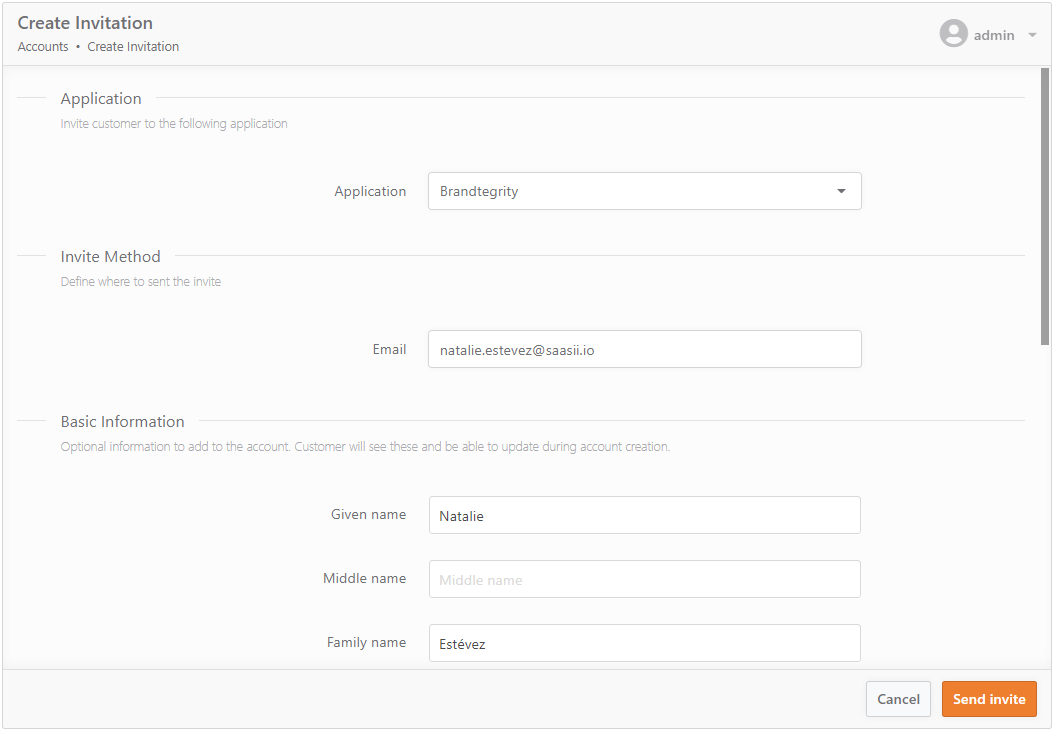The image size is (1054, 731).
Task: Click 'Invite customer to the following application' text
Action: coord(174,124)
